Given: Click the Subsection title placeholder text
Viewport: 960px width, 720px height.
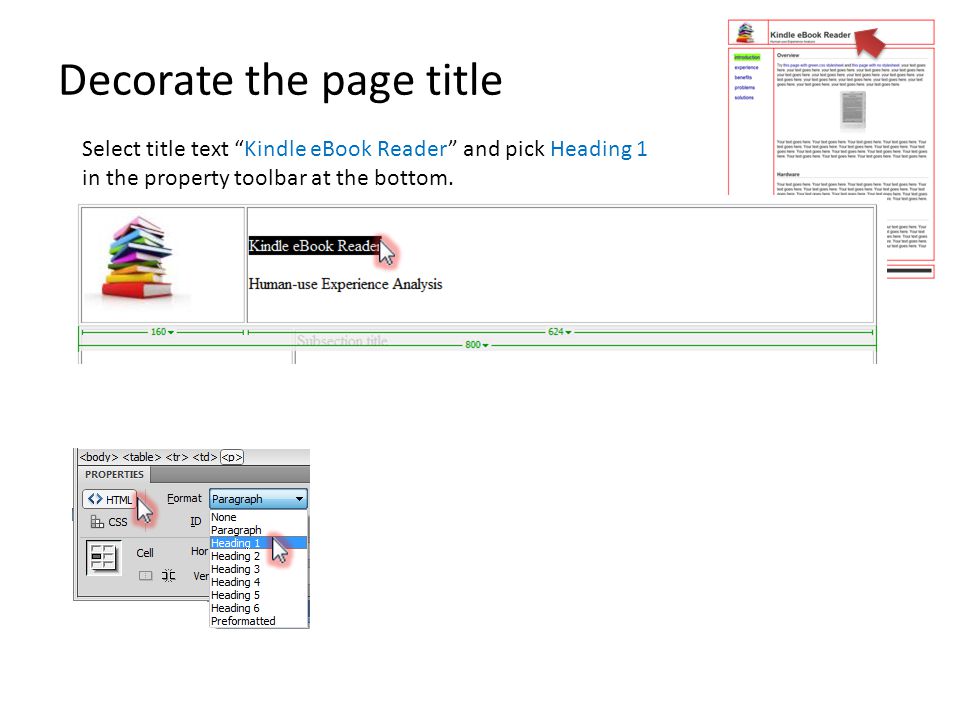Looking at the screenshot, I should (342, 340).
